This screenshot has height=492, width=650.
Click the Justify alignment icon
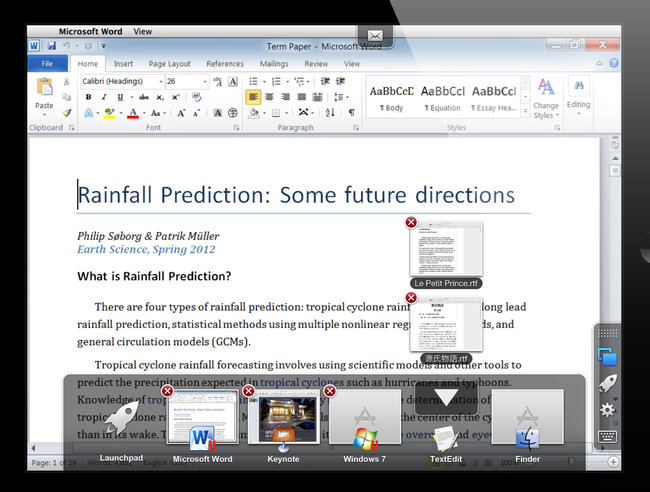pos(302,97)
